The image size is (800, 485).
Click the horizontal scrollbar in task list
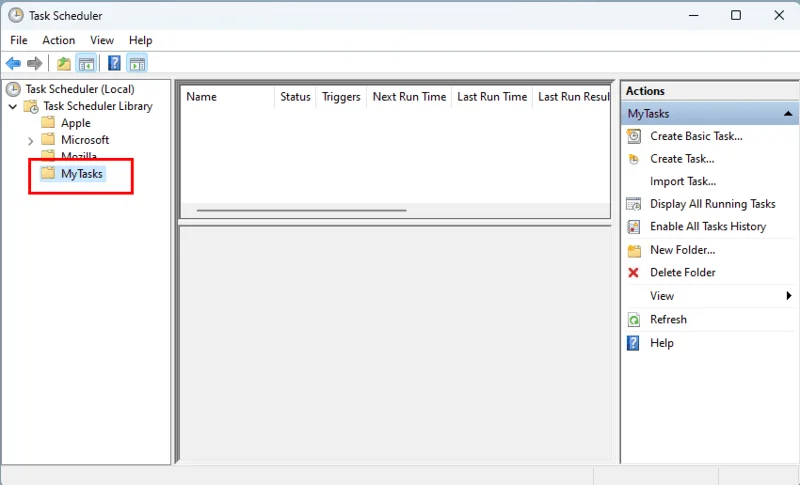point(301,211)
